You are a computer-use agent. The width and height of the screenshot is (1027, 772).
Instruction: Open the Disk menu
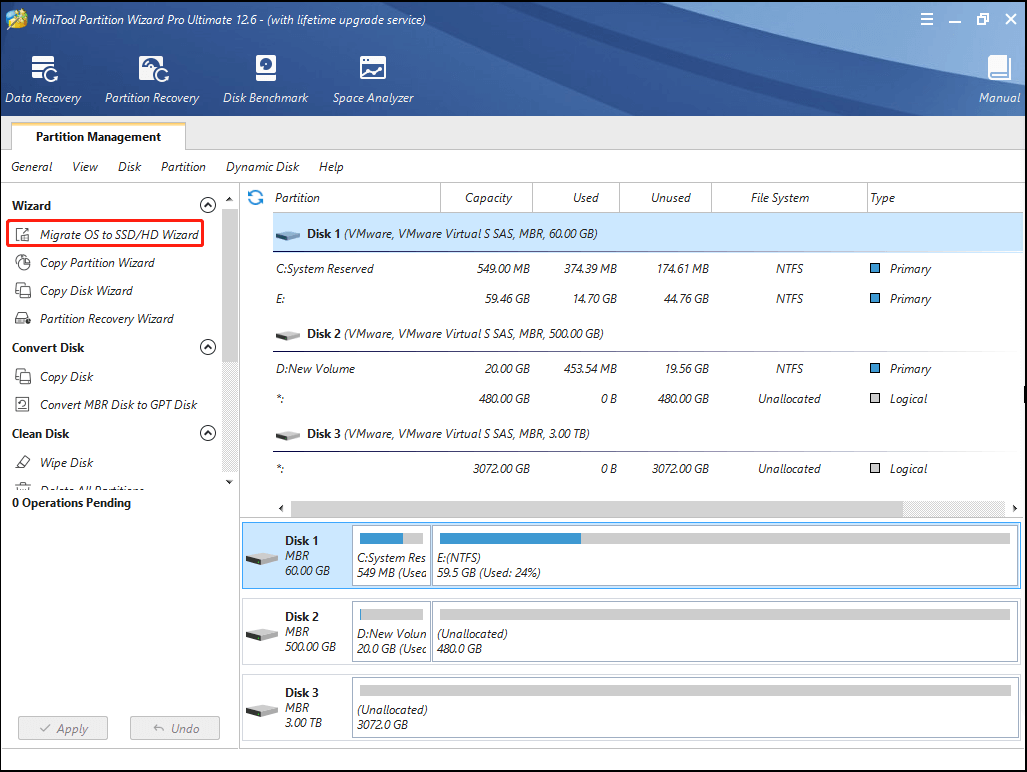coord(130,167)
